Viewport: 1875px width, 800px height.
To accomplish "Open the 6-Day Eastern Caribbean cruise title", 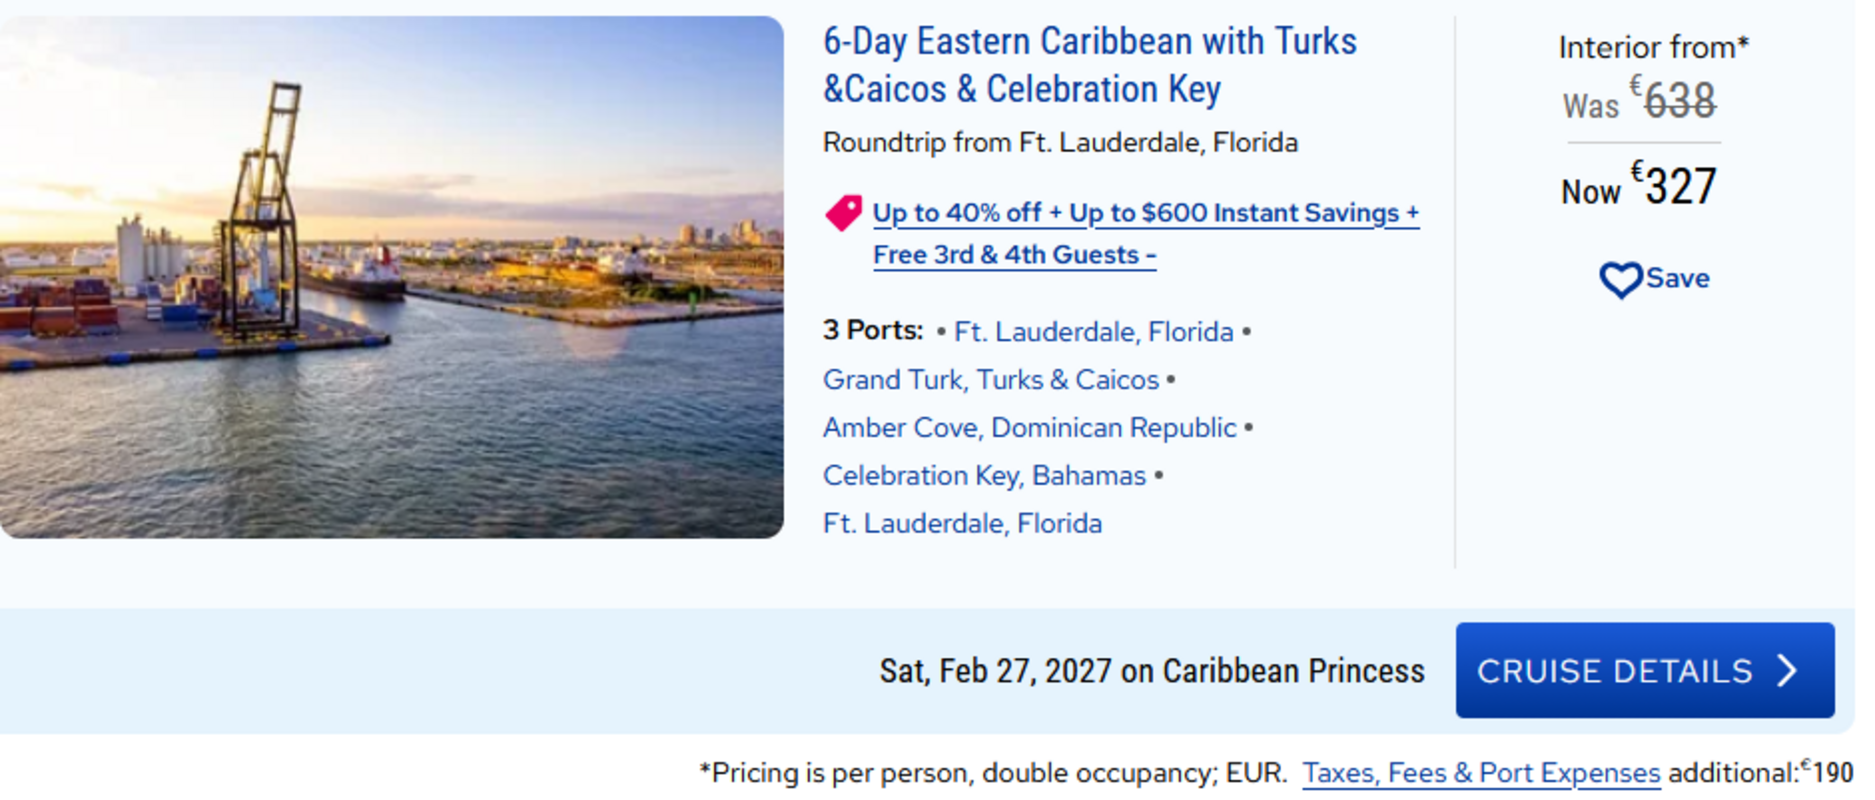I will pos(1089,65).
